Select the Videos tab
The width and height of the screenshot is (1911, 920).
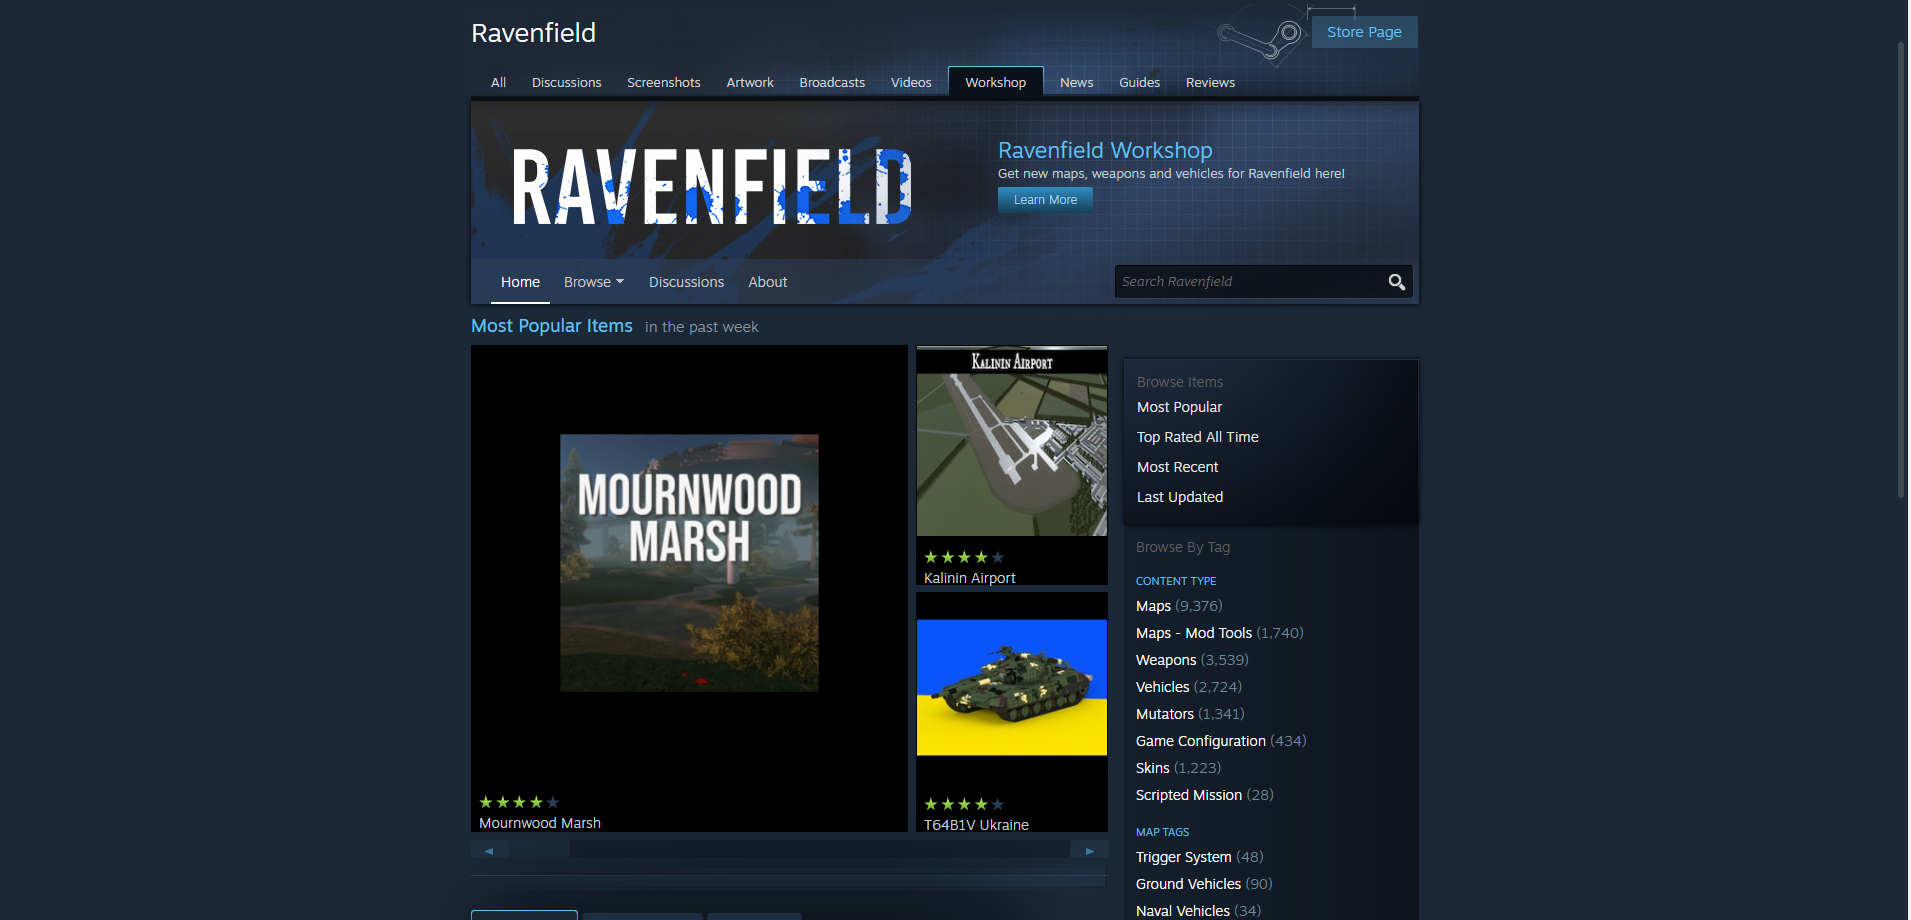pos(911,82)
